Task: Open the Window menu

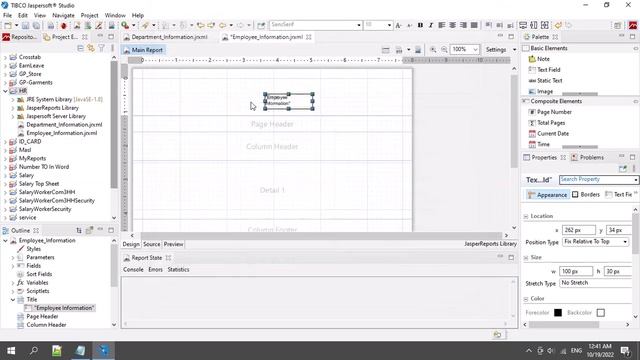Action: [x=115, y=15]
